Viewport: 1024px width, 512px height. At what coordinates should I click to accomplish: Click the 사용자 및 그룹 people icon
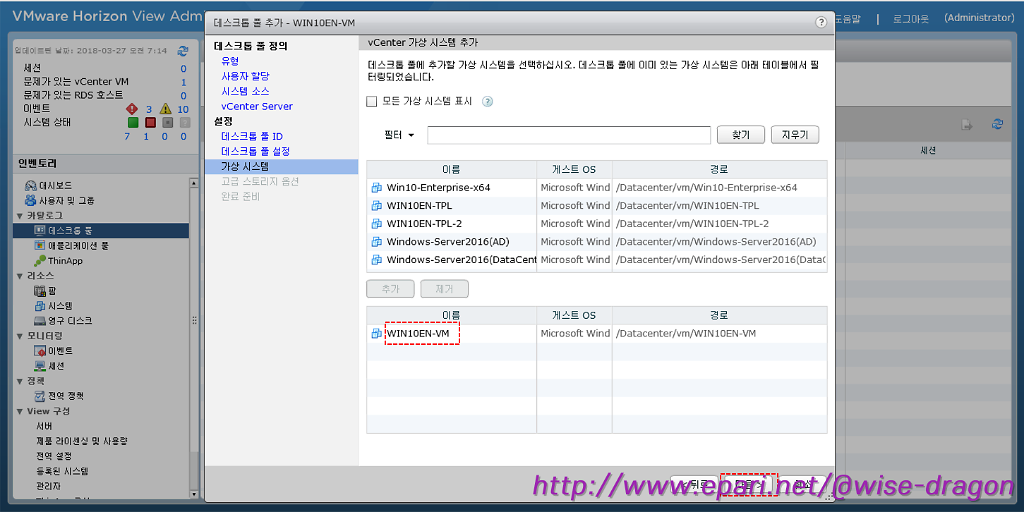click(30, 200)
